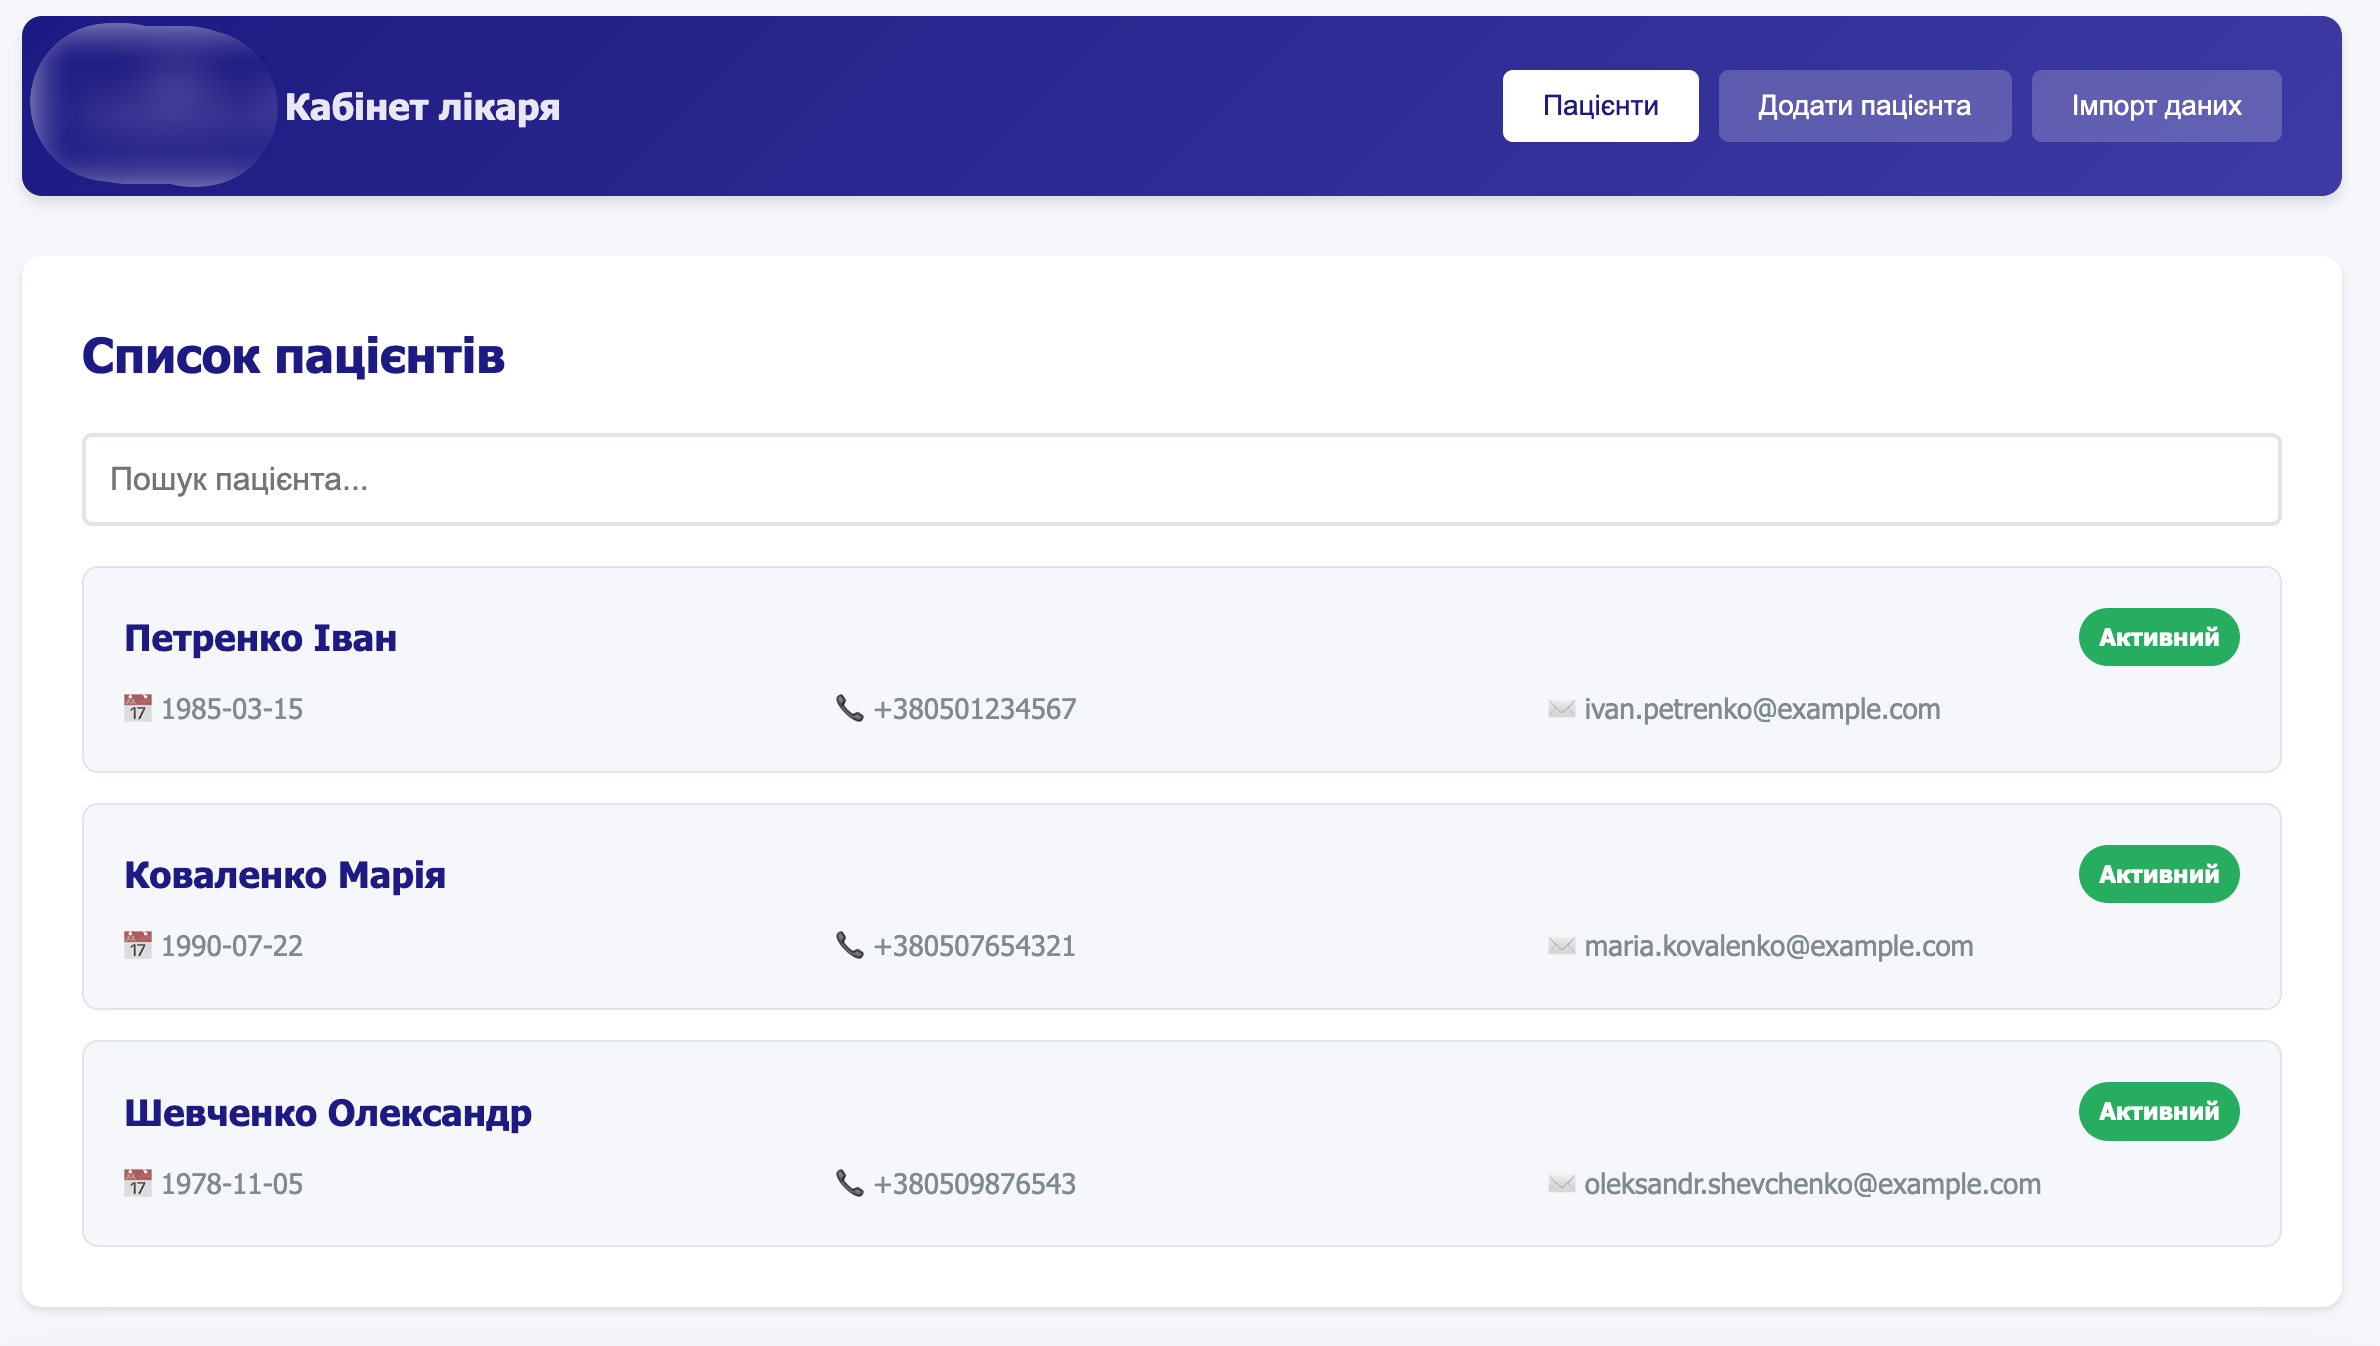
Task: Click phone icon next to +380507654321
Action: coord(849,945)
